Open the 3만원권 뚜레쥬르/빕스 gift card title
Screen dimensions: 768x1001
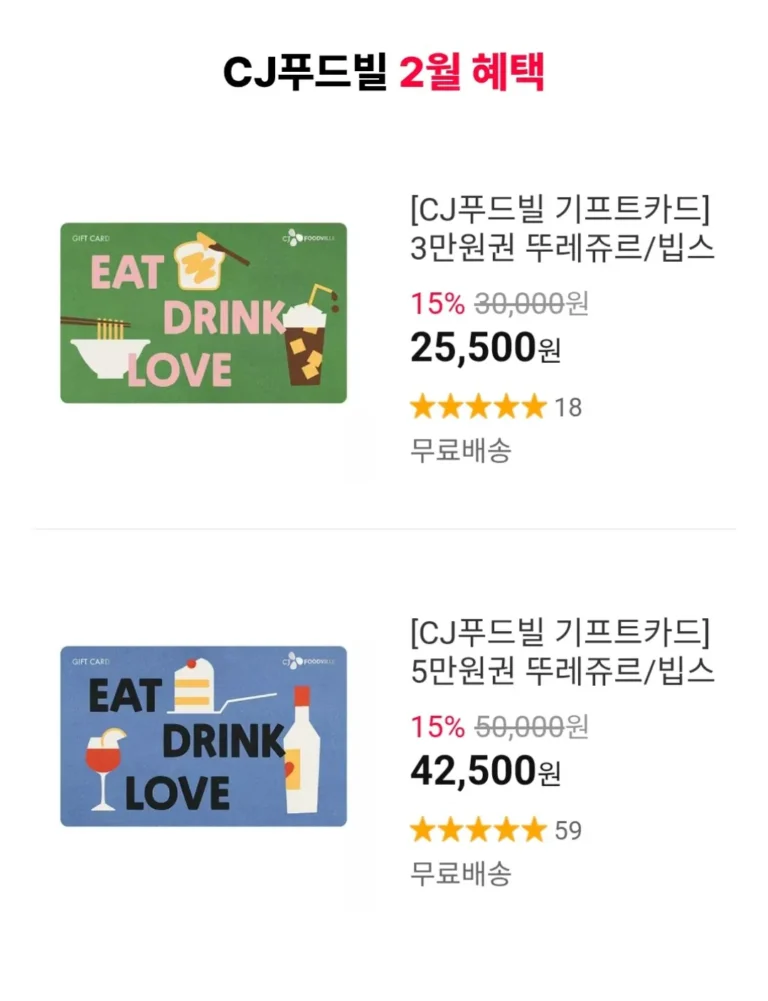(562, 230)
